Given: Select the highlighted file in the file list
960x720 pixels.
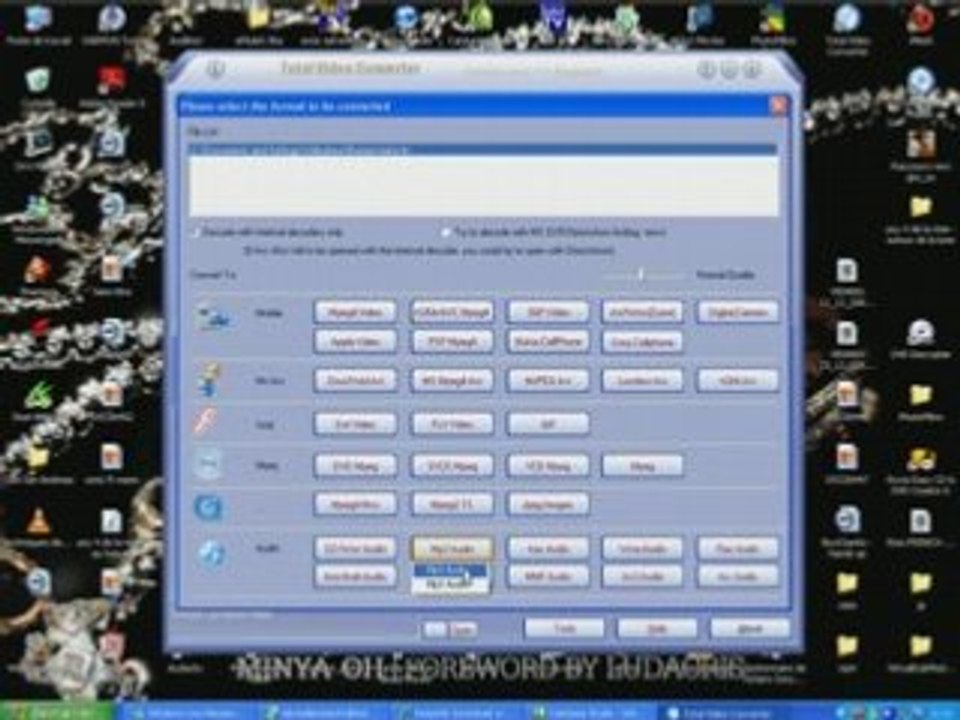Looking at the screenshot, I should [483, 149].
